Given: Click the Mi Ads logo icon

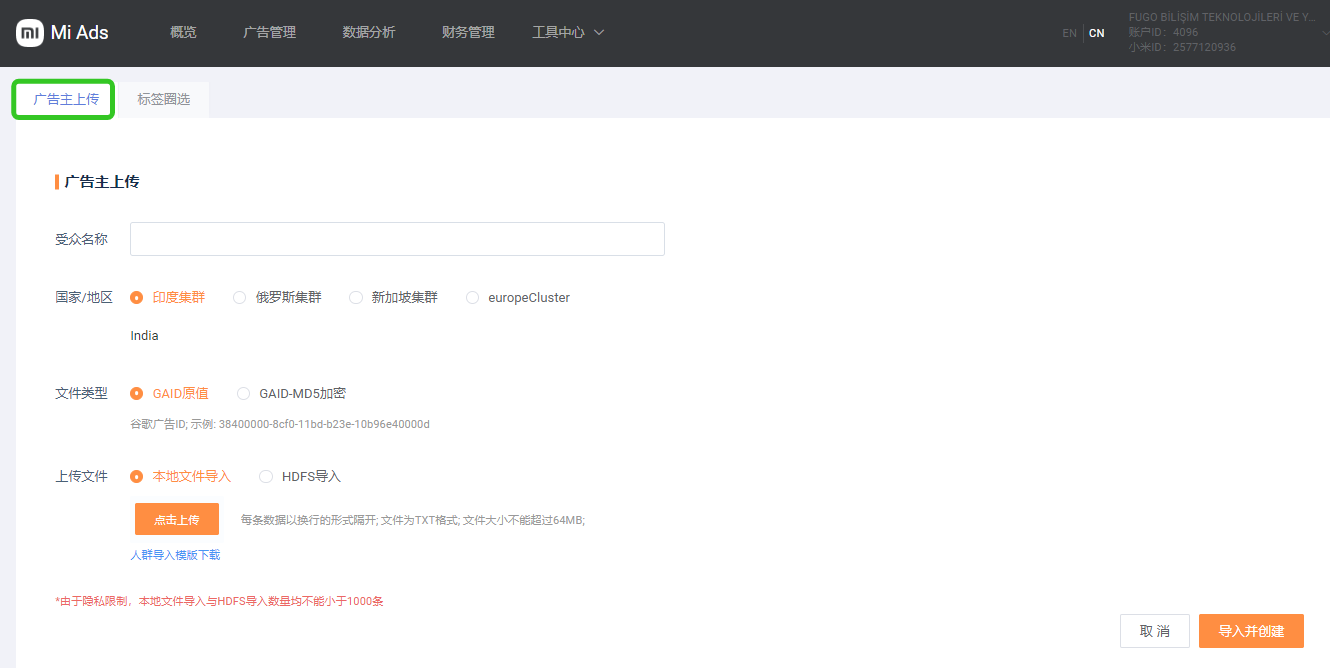Looking at the screenshot, I should click(x=30, y=33).
